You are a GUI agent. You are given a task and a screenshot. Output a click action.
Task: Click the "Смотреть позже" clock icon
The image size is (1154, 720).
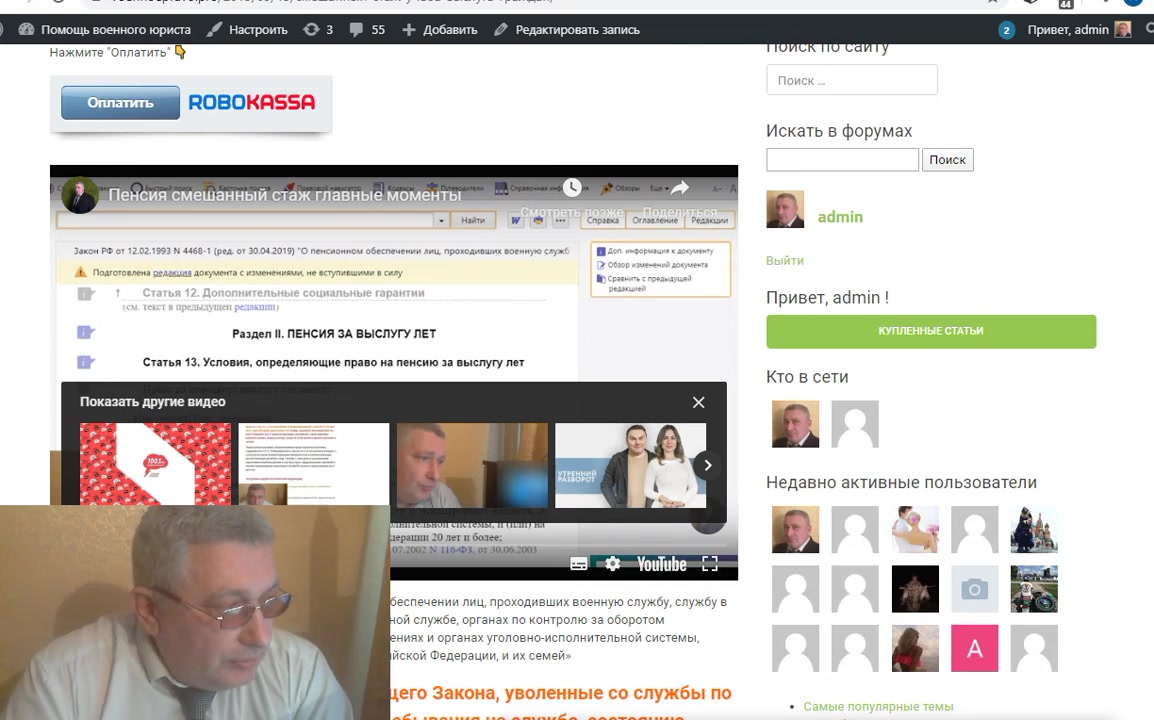coord(572,188)
